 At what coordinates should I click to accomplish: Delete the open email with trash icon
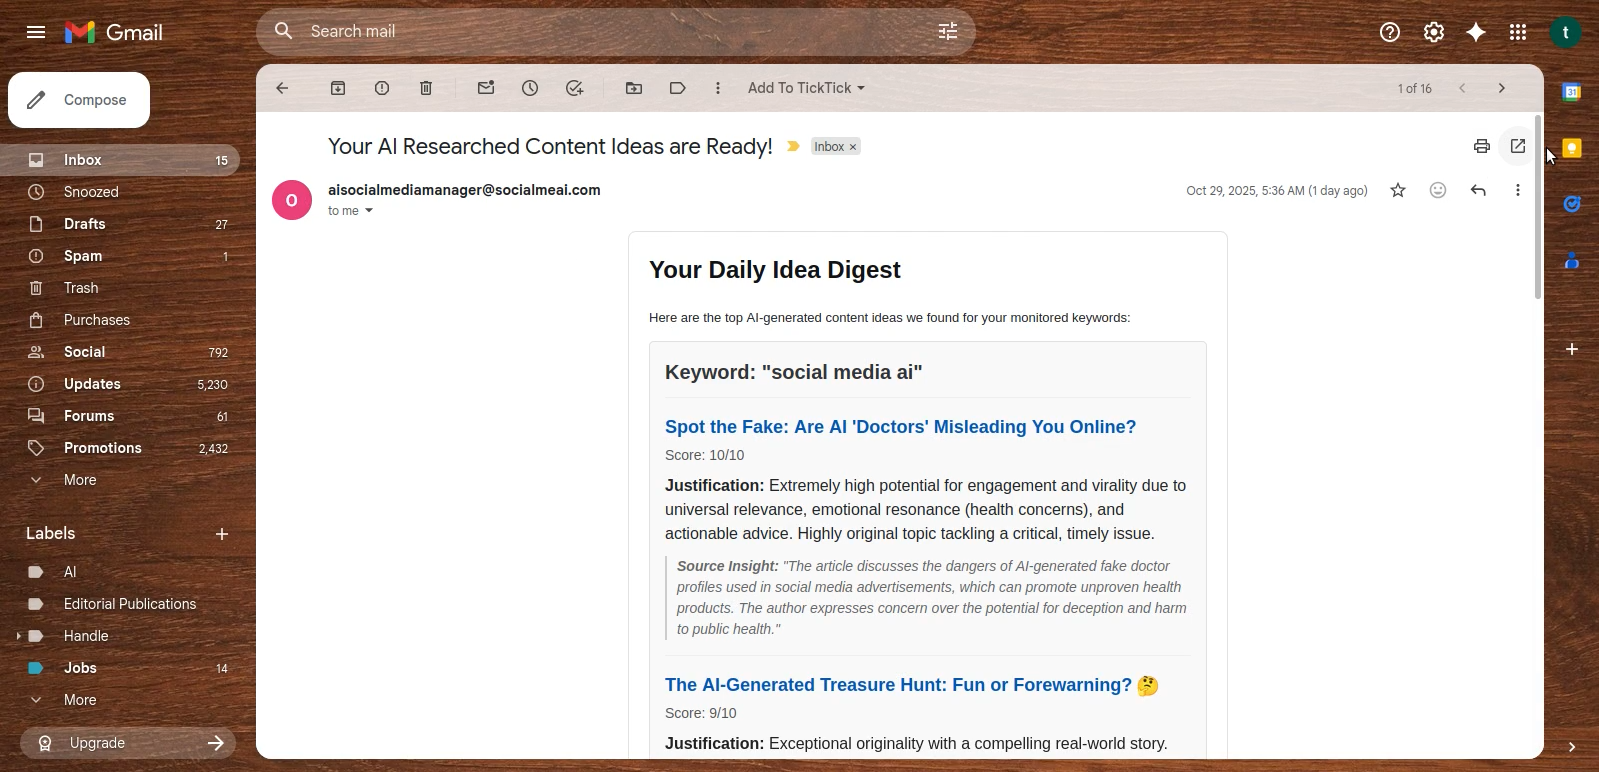point(426,88)
